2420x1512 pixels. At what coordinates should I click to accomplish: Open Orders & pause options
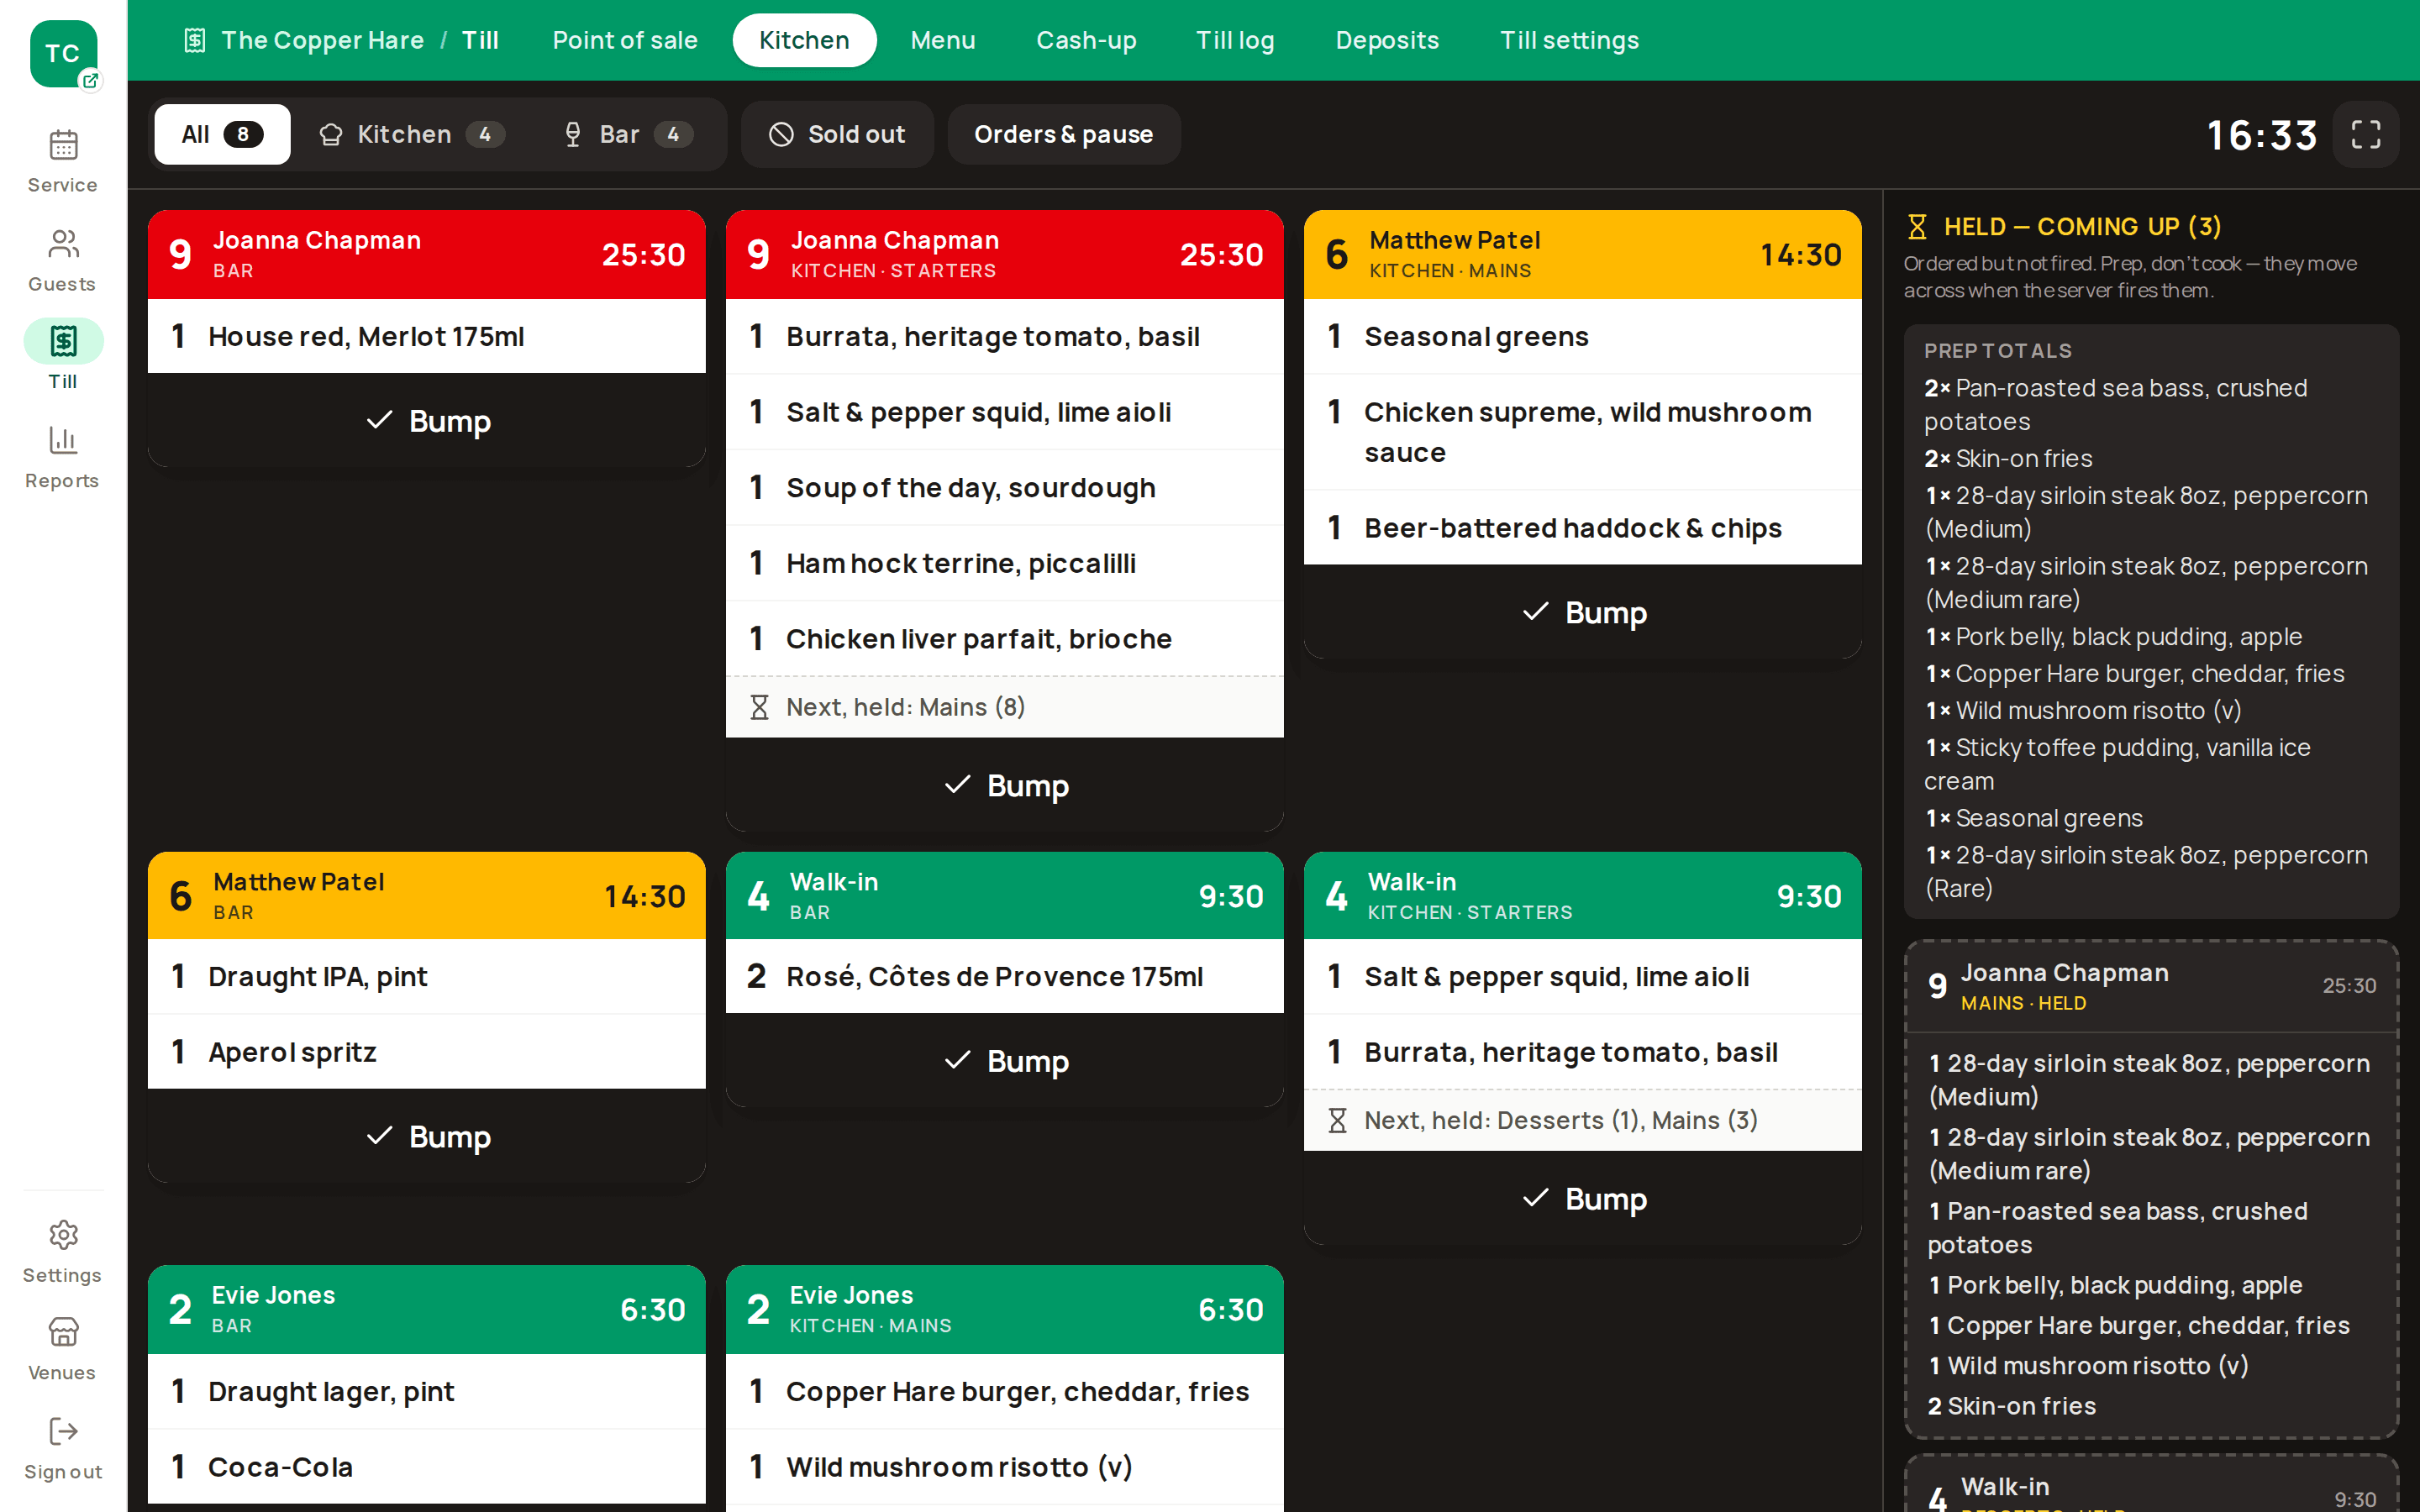tap(1064, 134)
